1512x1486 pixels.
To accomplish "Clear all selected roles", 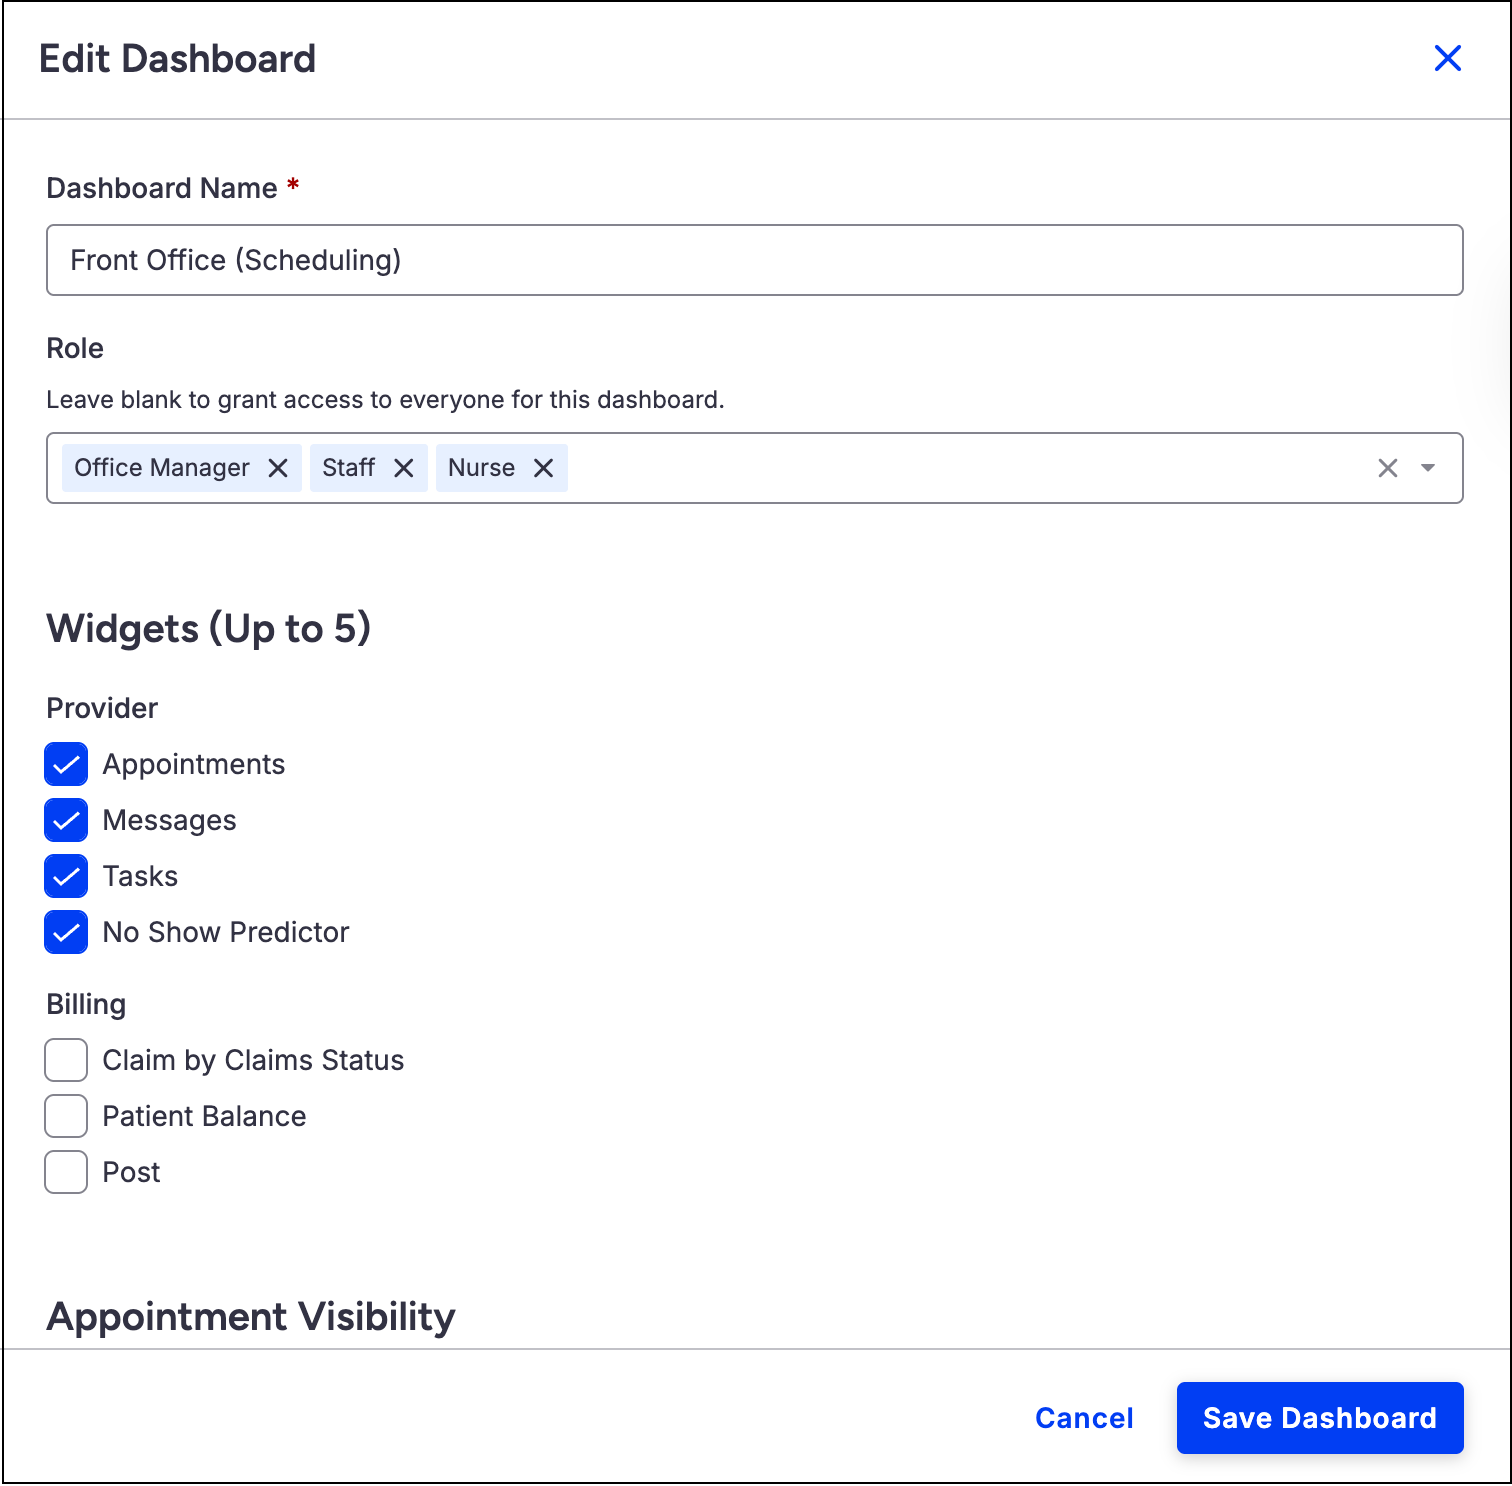I will tap(1387, 468).
